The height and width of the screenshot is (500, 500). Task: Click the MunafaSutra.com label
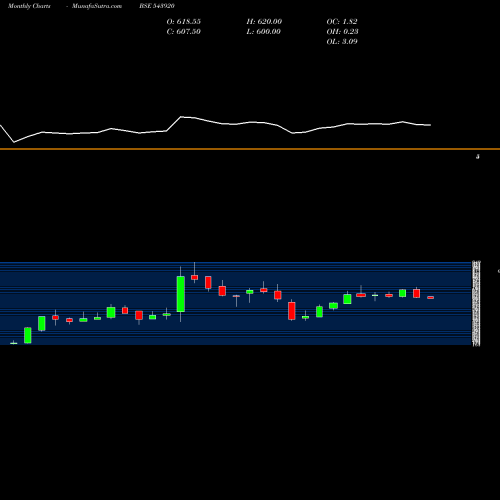97,6
